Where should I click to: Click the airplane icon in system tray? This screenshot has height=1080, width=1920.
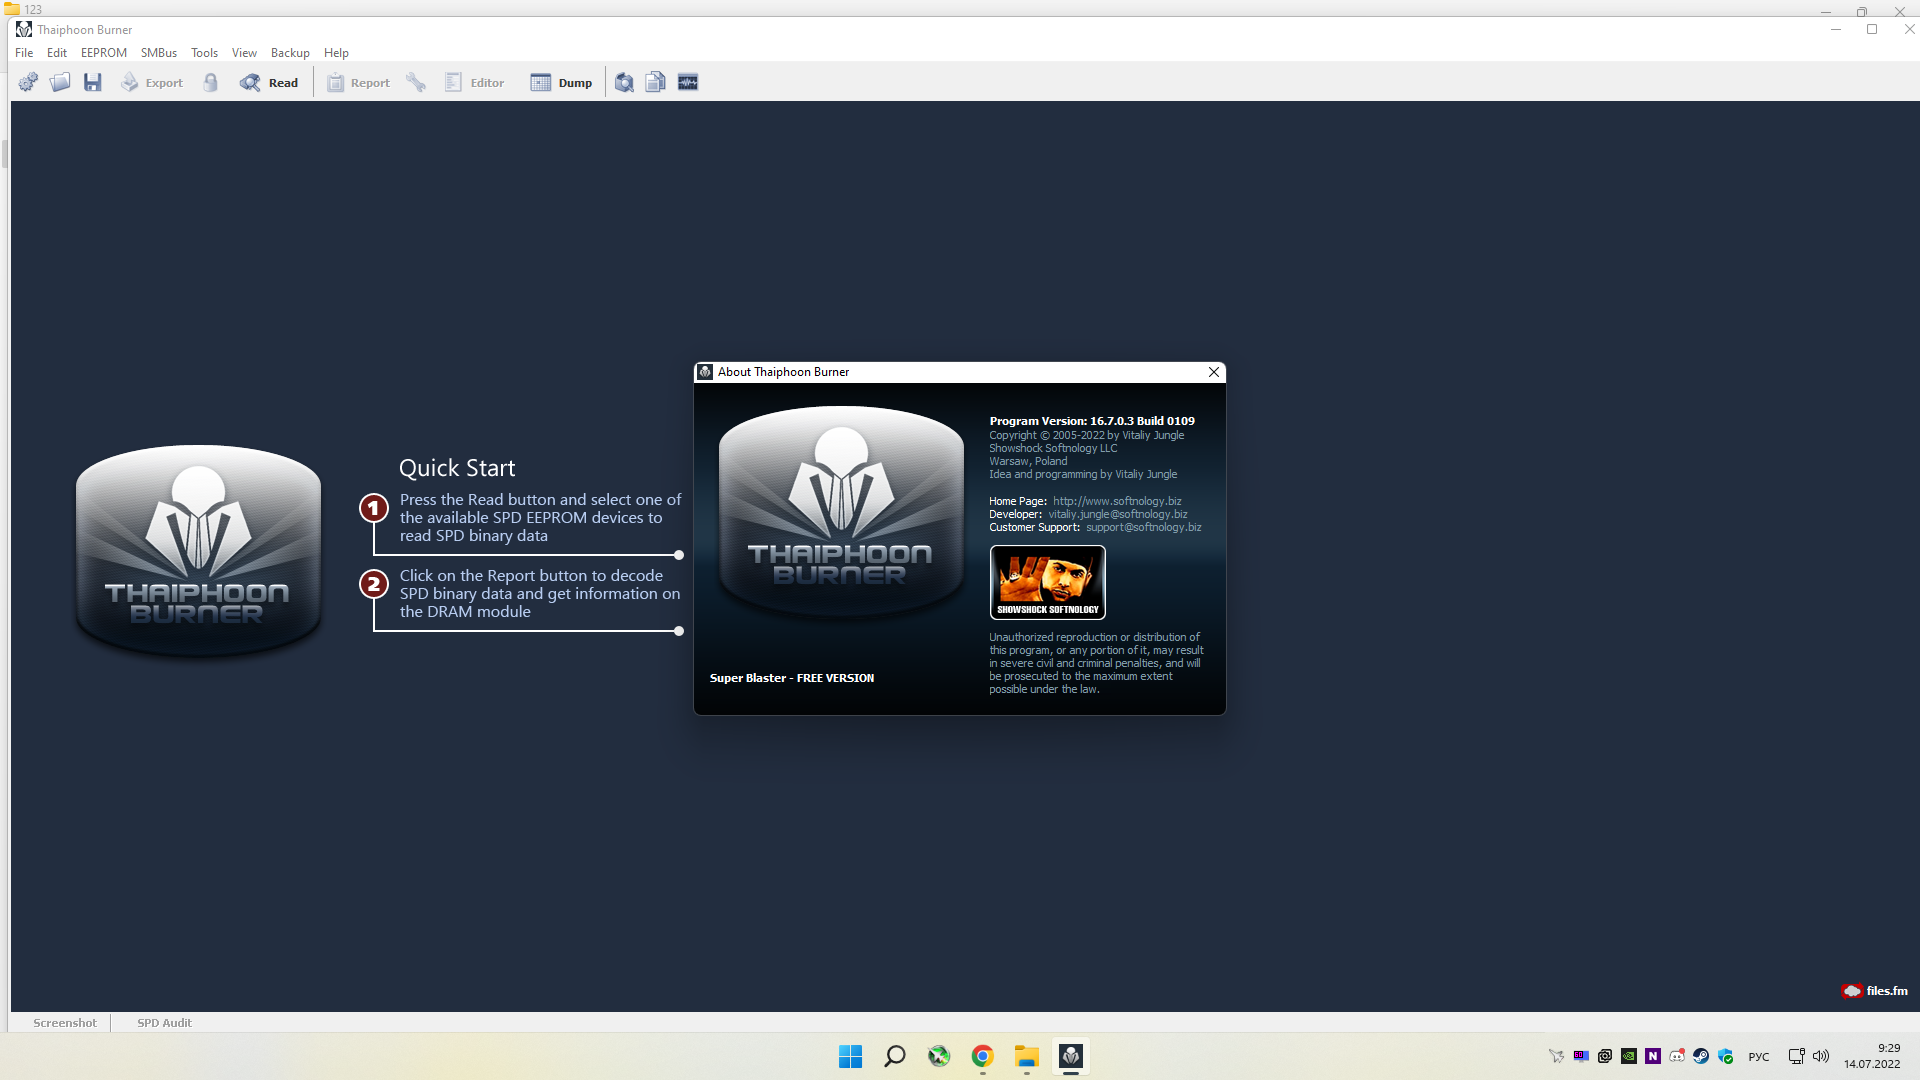[x=1557, y=1056]
